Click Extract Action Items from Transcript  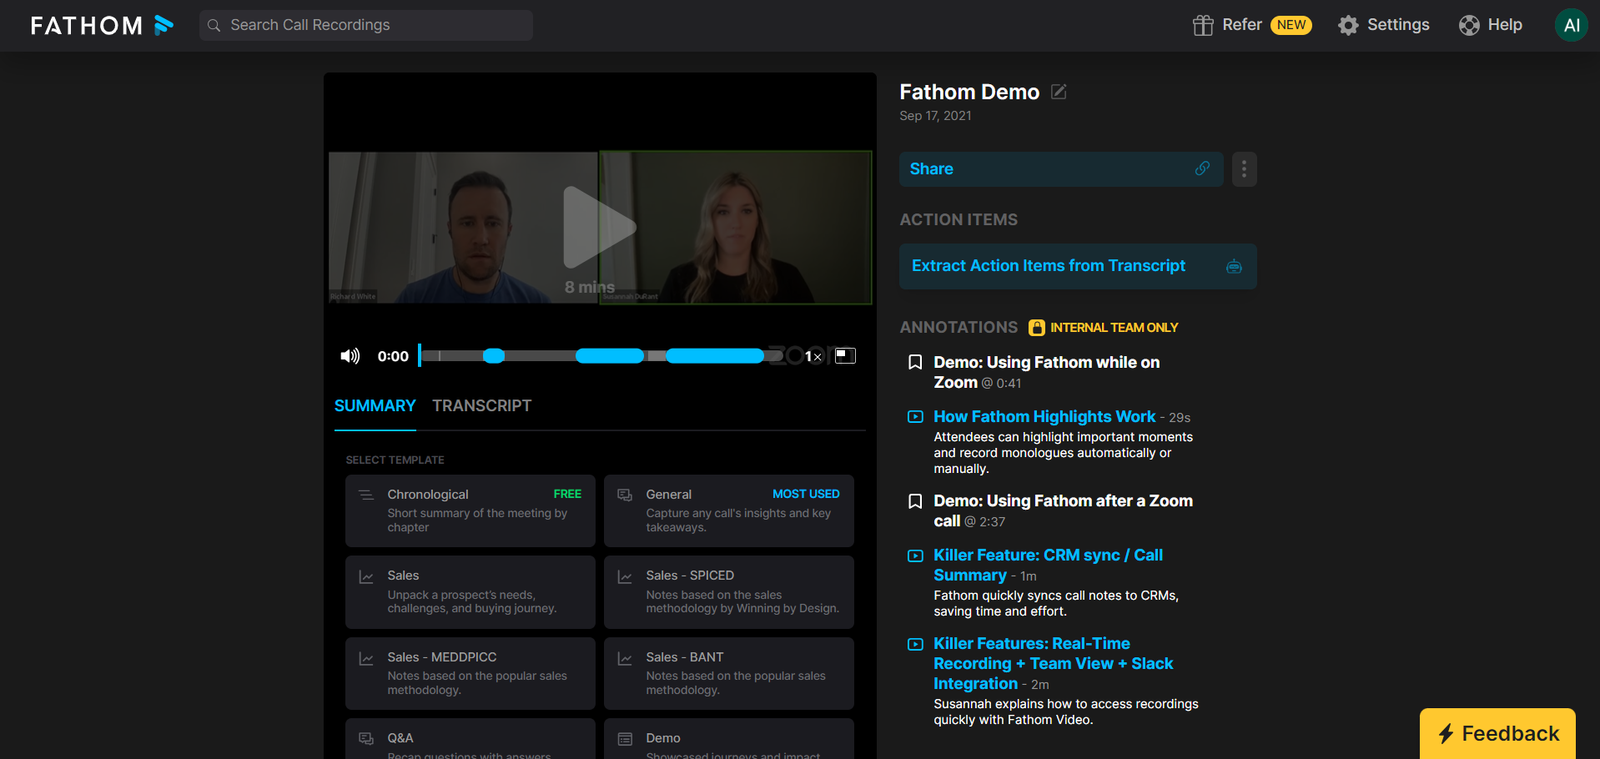(1078, 266)
